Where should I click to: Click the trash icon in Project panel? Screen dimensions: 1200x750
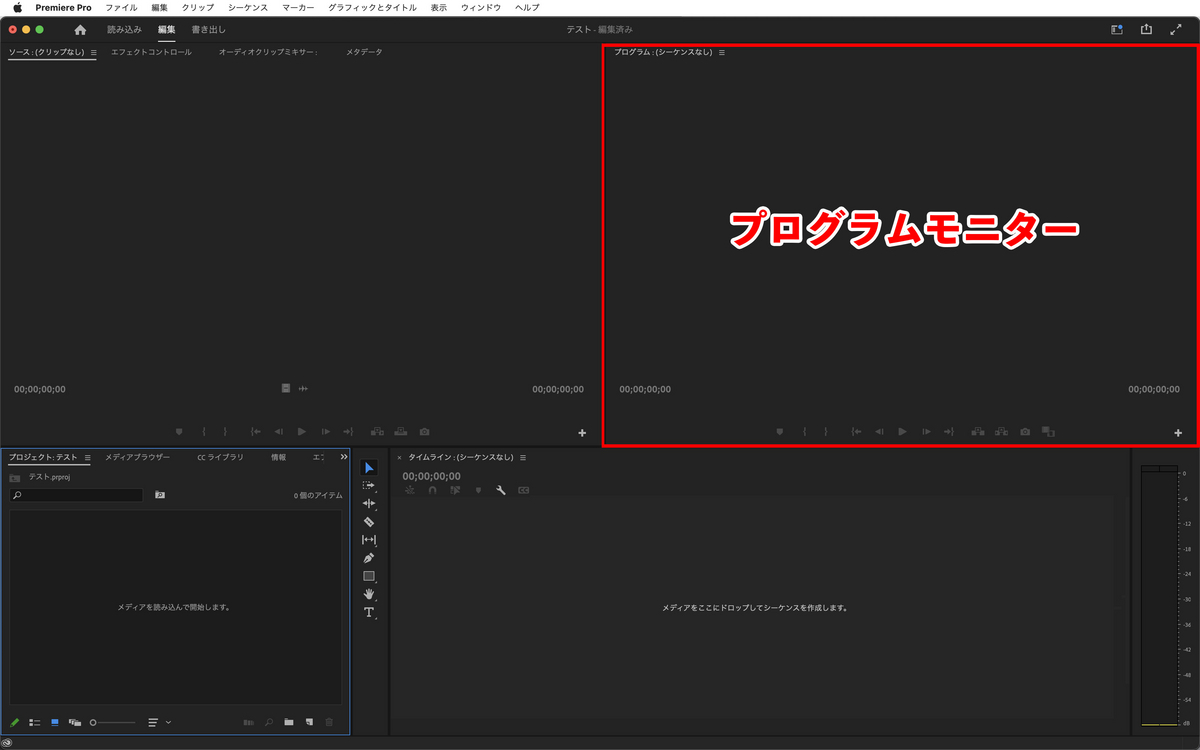click(x=329, y=722)
